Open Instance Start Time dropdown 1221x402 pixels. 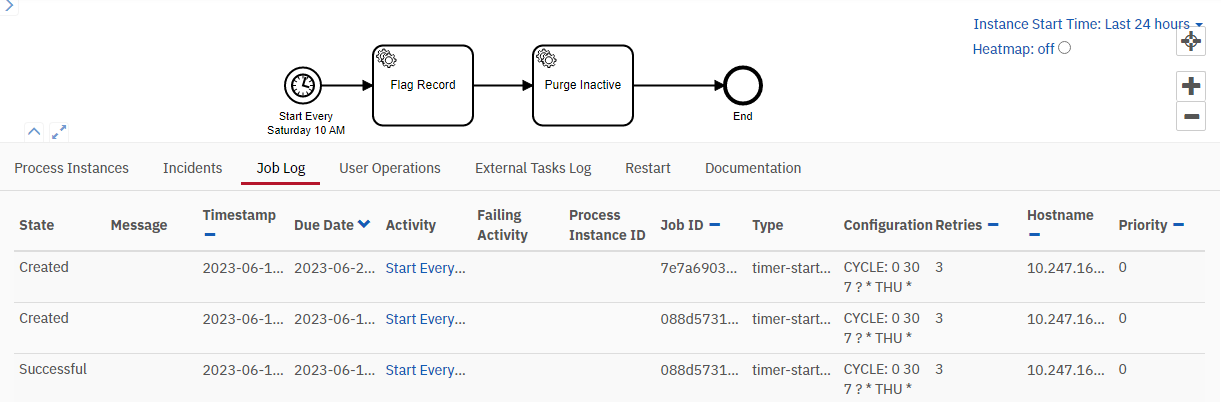(1088, 24)
